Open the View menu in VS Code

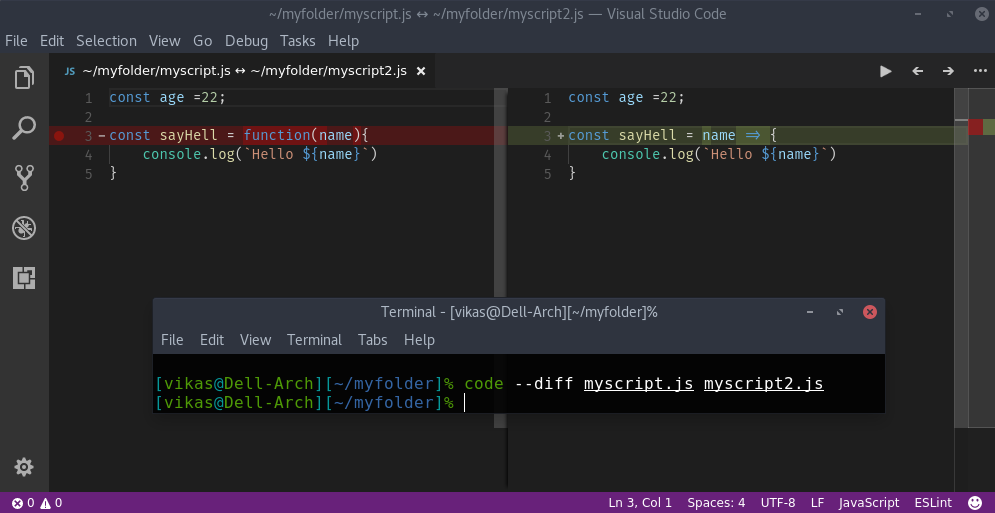165,41
